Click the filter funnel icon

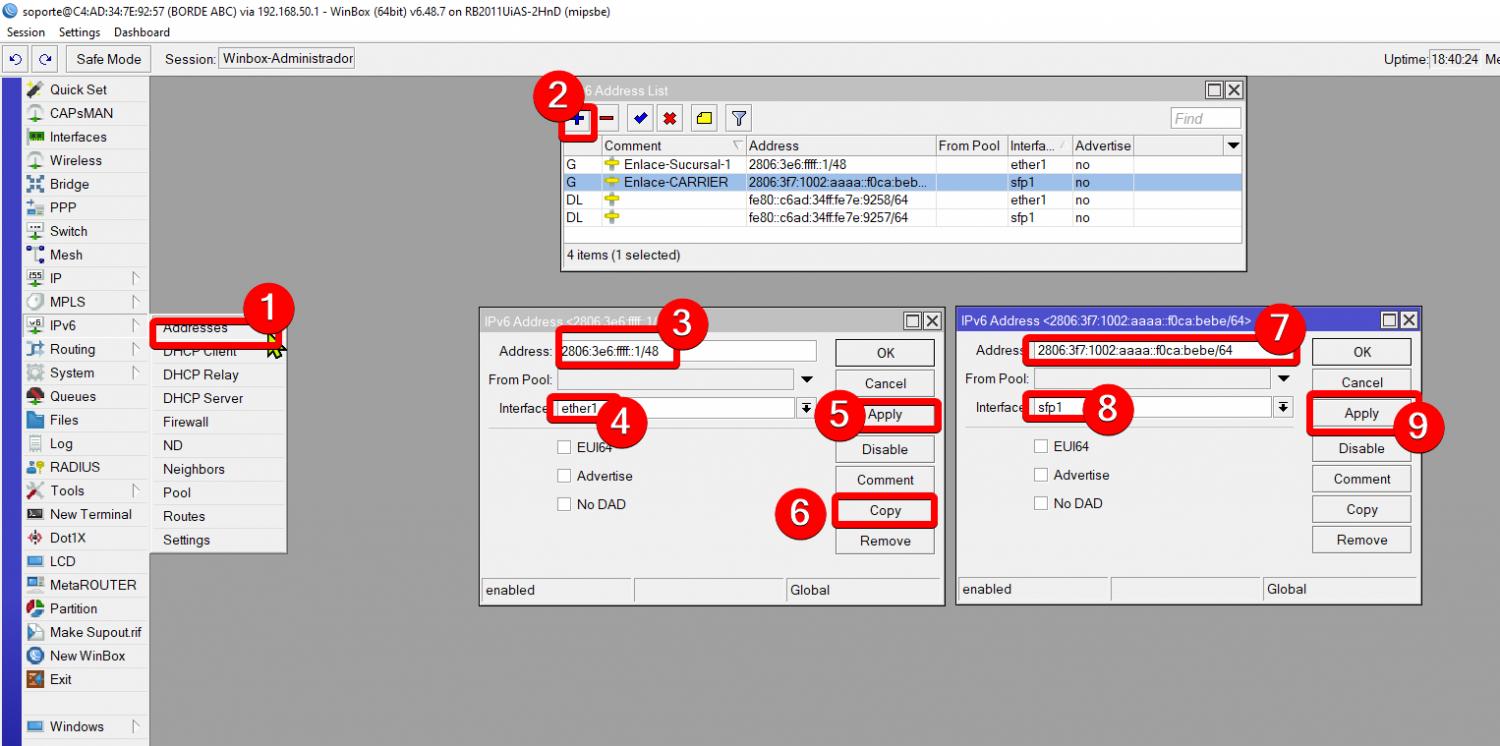point(738,119)
